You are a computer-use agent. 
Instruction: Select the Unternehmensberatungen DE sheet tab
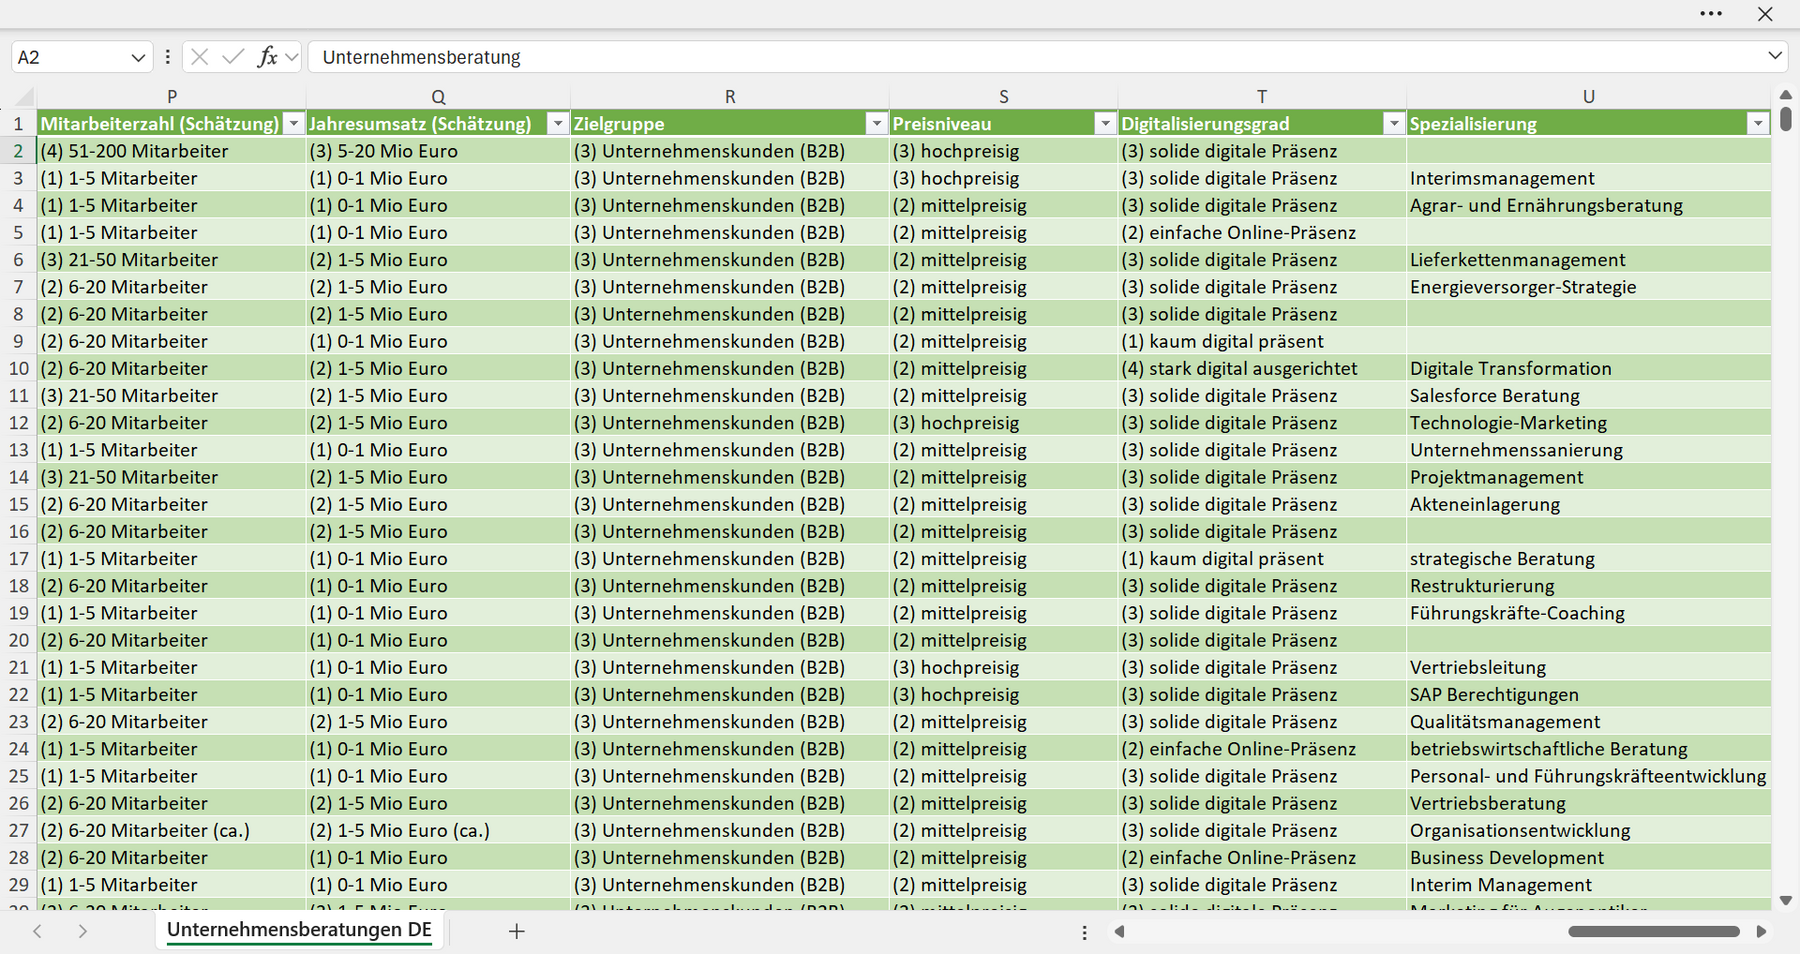click(299, 930)
